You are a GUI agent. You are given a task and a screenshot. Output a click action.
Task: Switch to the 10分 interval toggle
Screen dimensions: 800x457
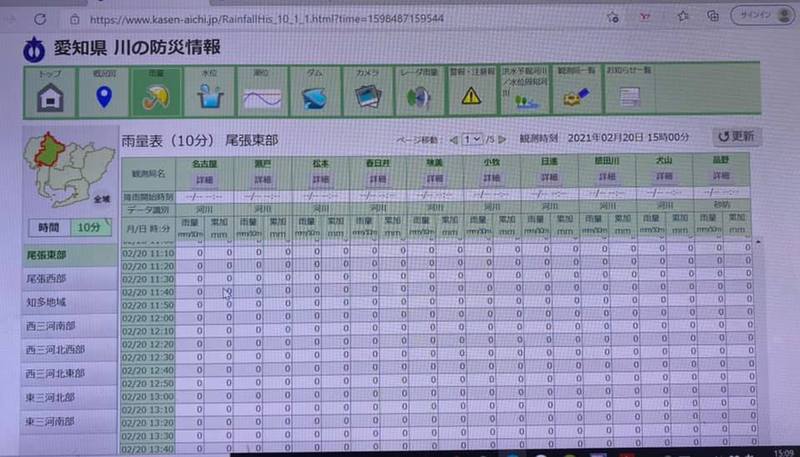pyautogui.click(x=90, y=227)
